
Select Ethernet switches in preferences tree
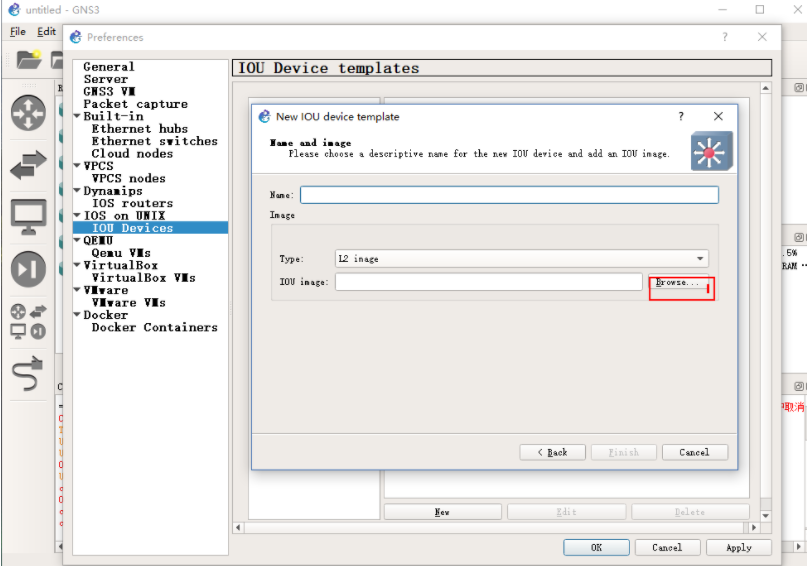pos(154,141)
